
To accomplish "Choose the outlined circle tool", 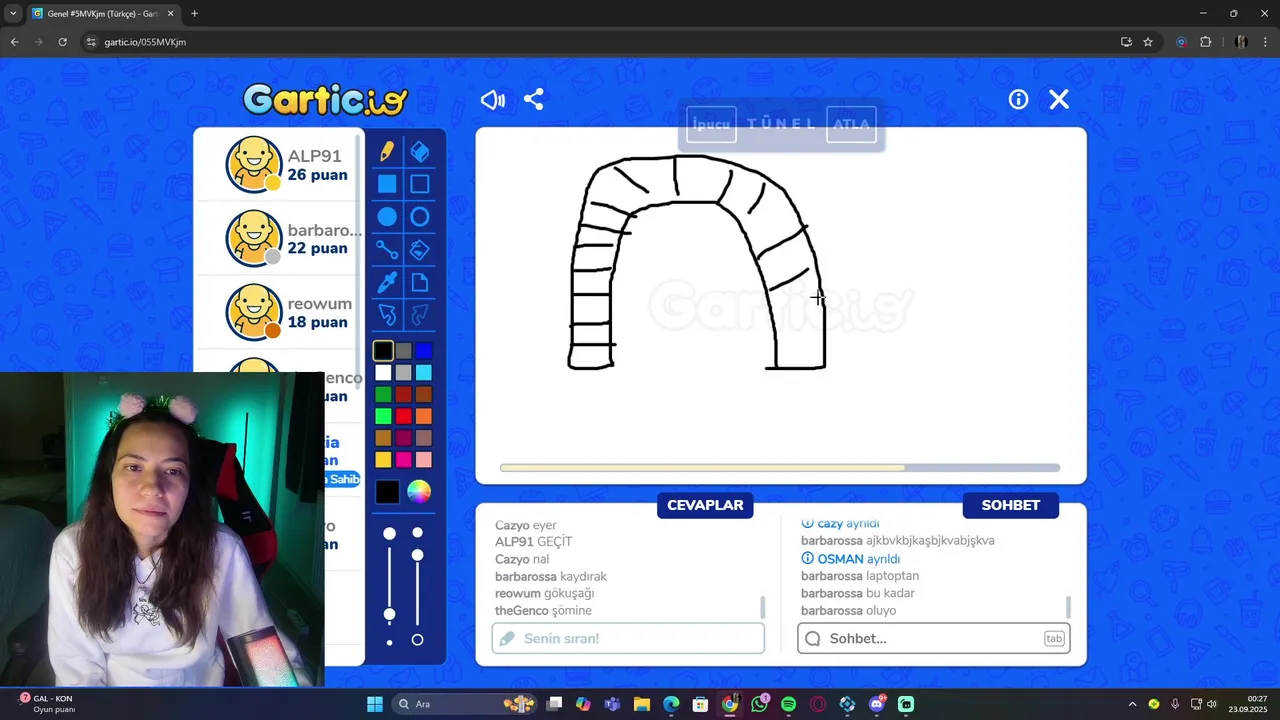I will click(420, 217).
